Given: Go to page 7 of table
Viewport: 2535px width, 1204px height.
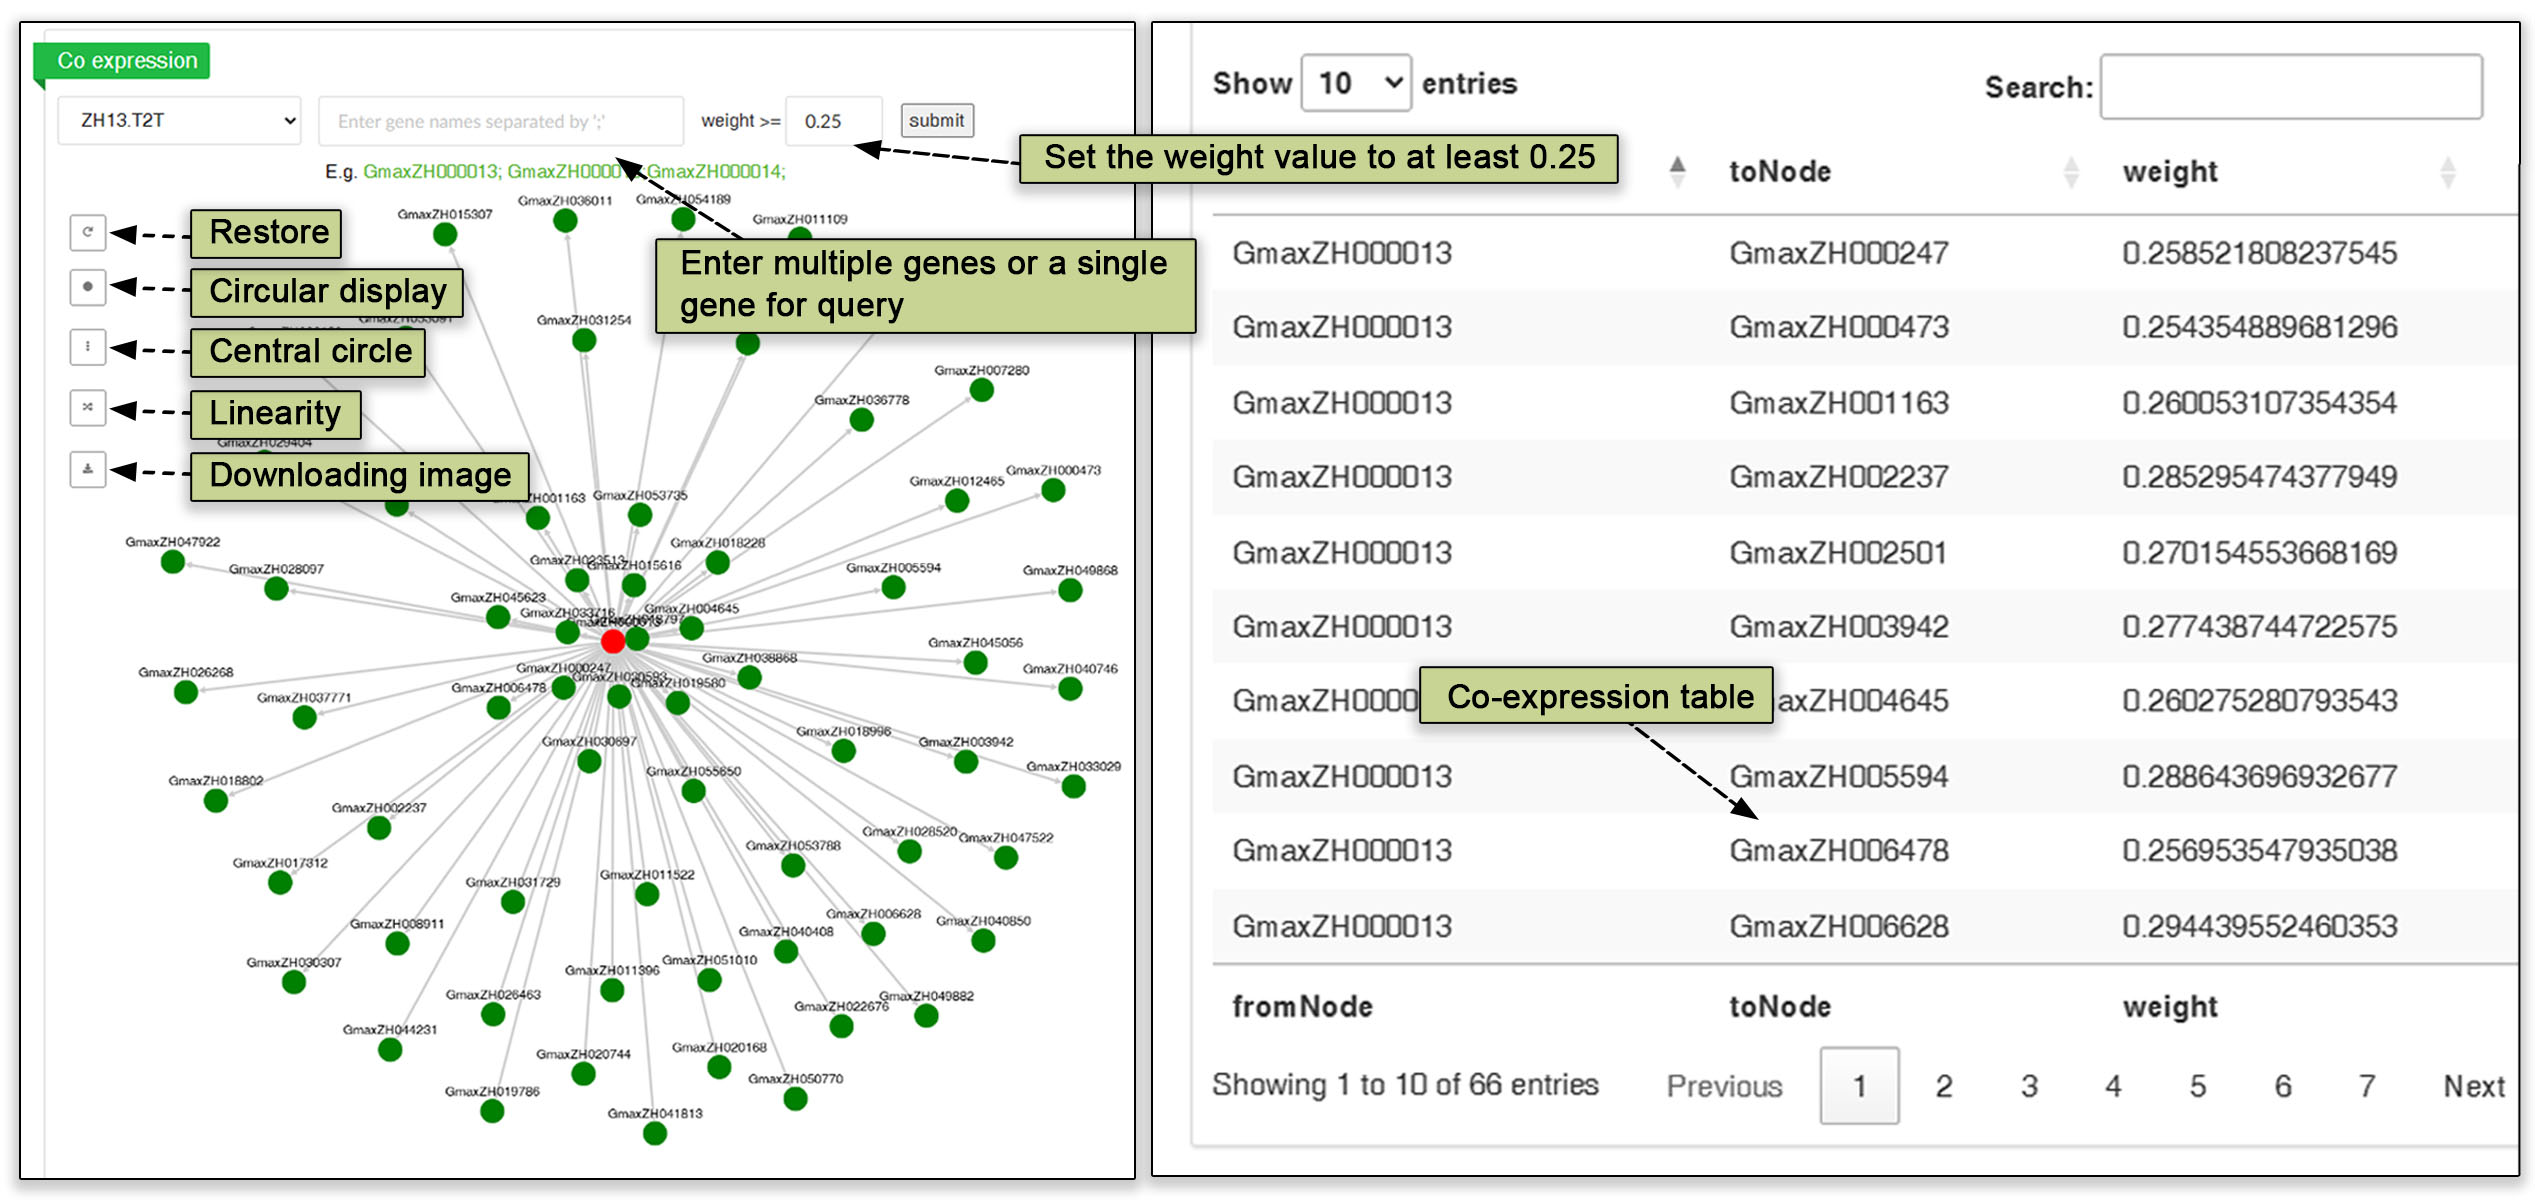Looking at the screenshot, I should (2366, 1086).
